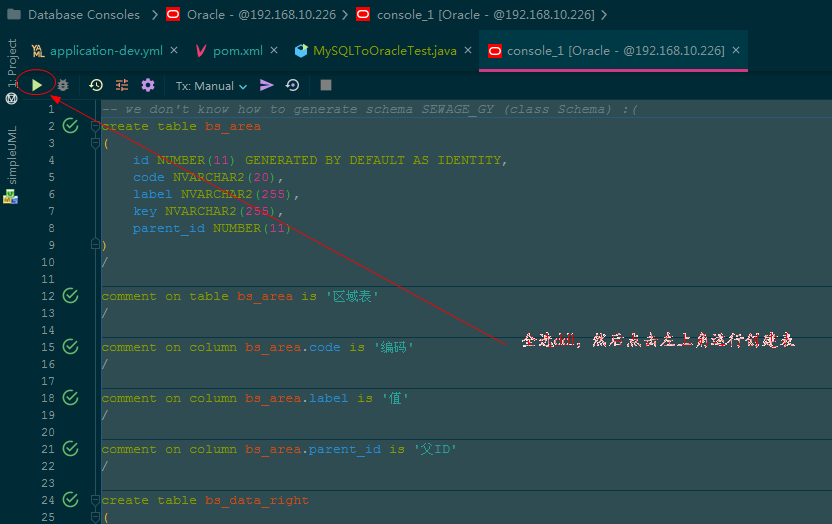Click the key NVARCHAR2(255) column line
Viewport: 832px width, 524px height.
(207, 211)
